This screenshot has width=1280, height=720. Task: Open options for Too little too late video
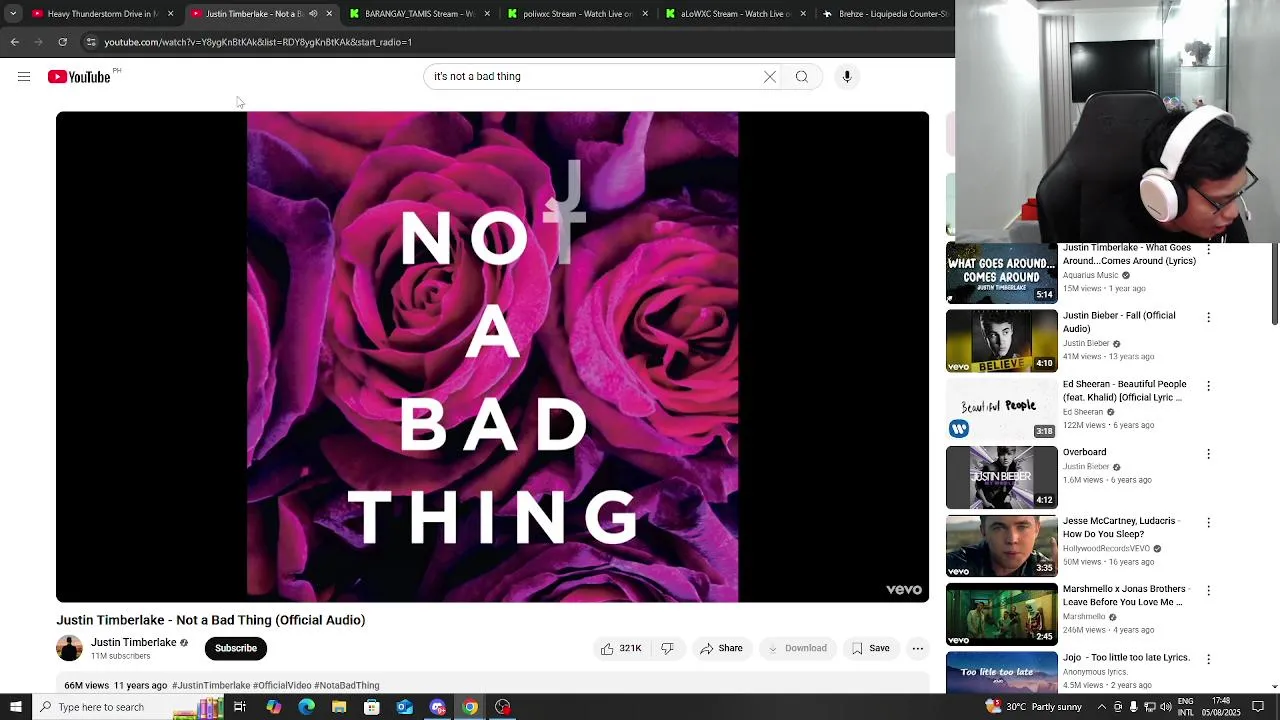1208,660
